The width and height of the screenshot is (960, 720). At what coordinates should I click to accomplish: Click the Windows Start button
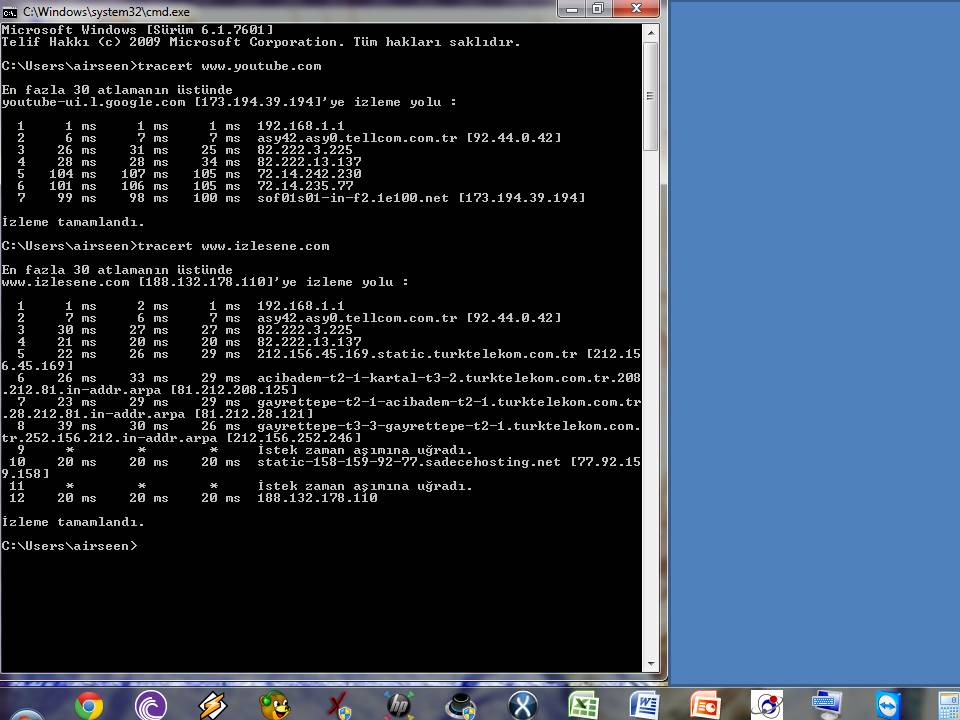point(24,710)
